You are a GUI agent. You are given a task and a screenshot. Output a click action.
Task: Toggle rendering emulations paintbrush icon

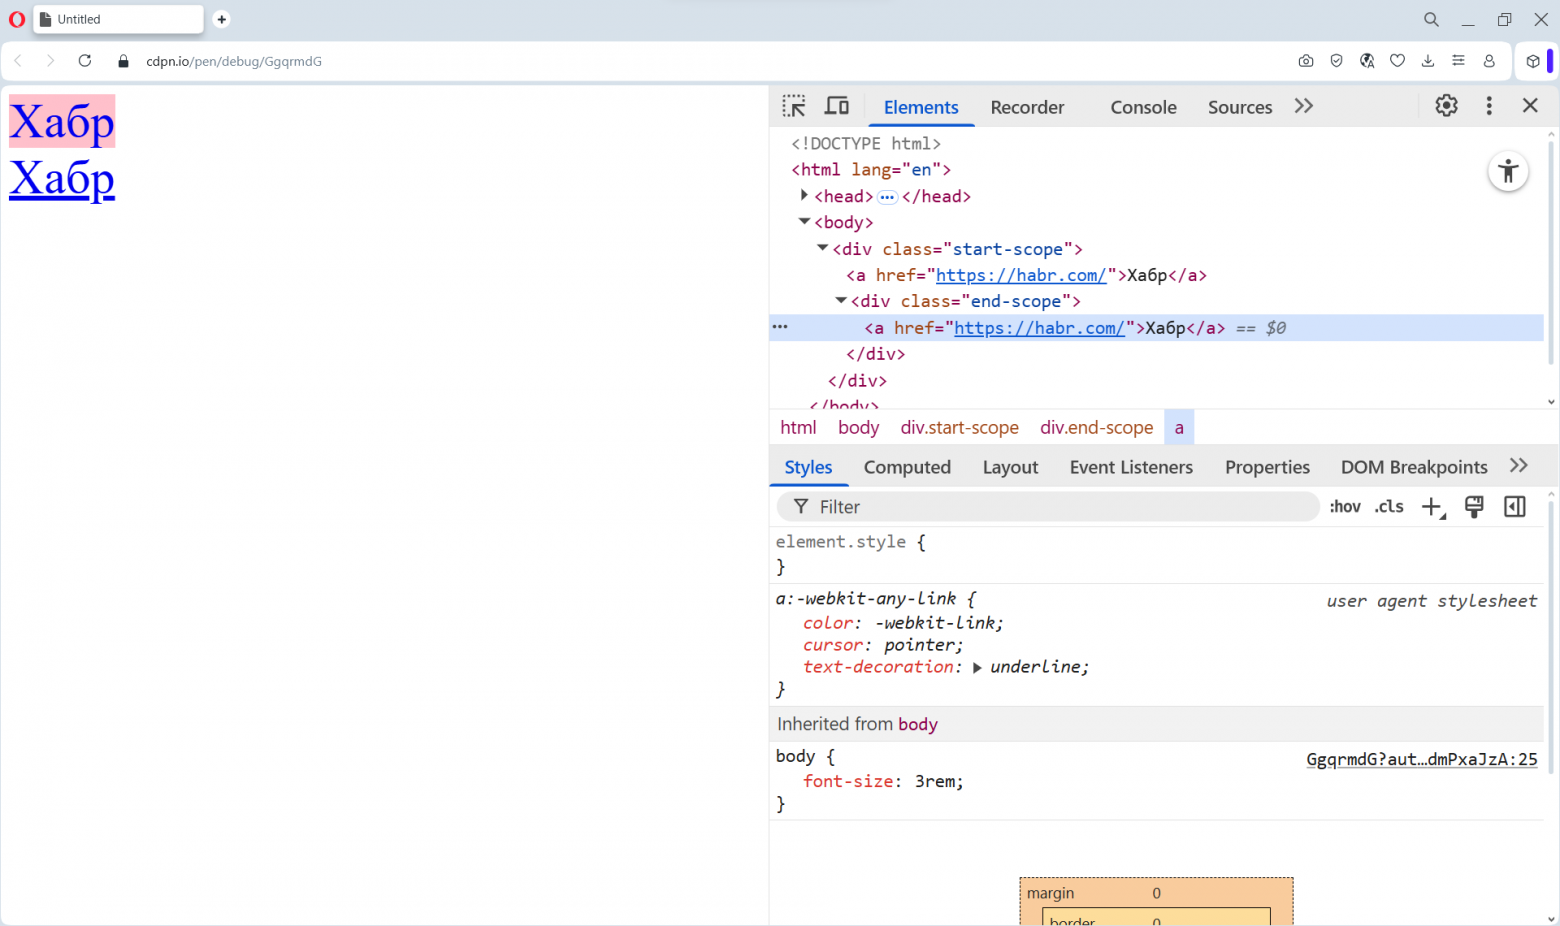click(x=1474, y=507)
